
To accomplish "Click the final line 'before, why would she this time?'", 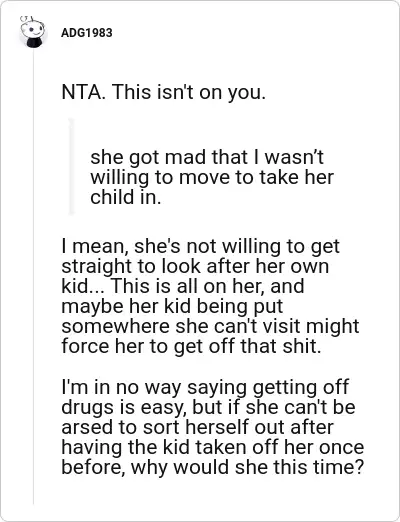I will [x=212, y=467].
